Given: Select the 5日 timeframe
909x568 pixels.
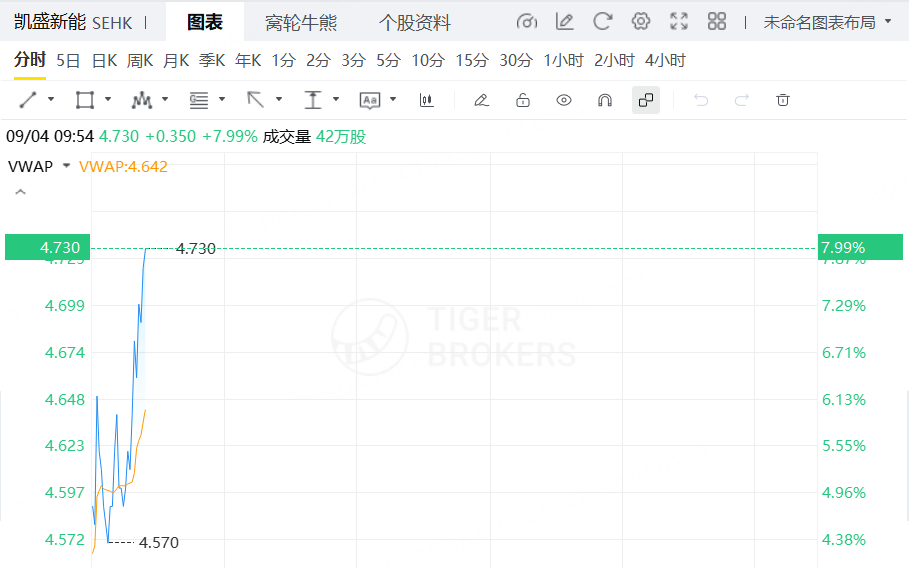Looking at the screenshot, I should point(68,60).
